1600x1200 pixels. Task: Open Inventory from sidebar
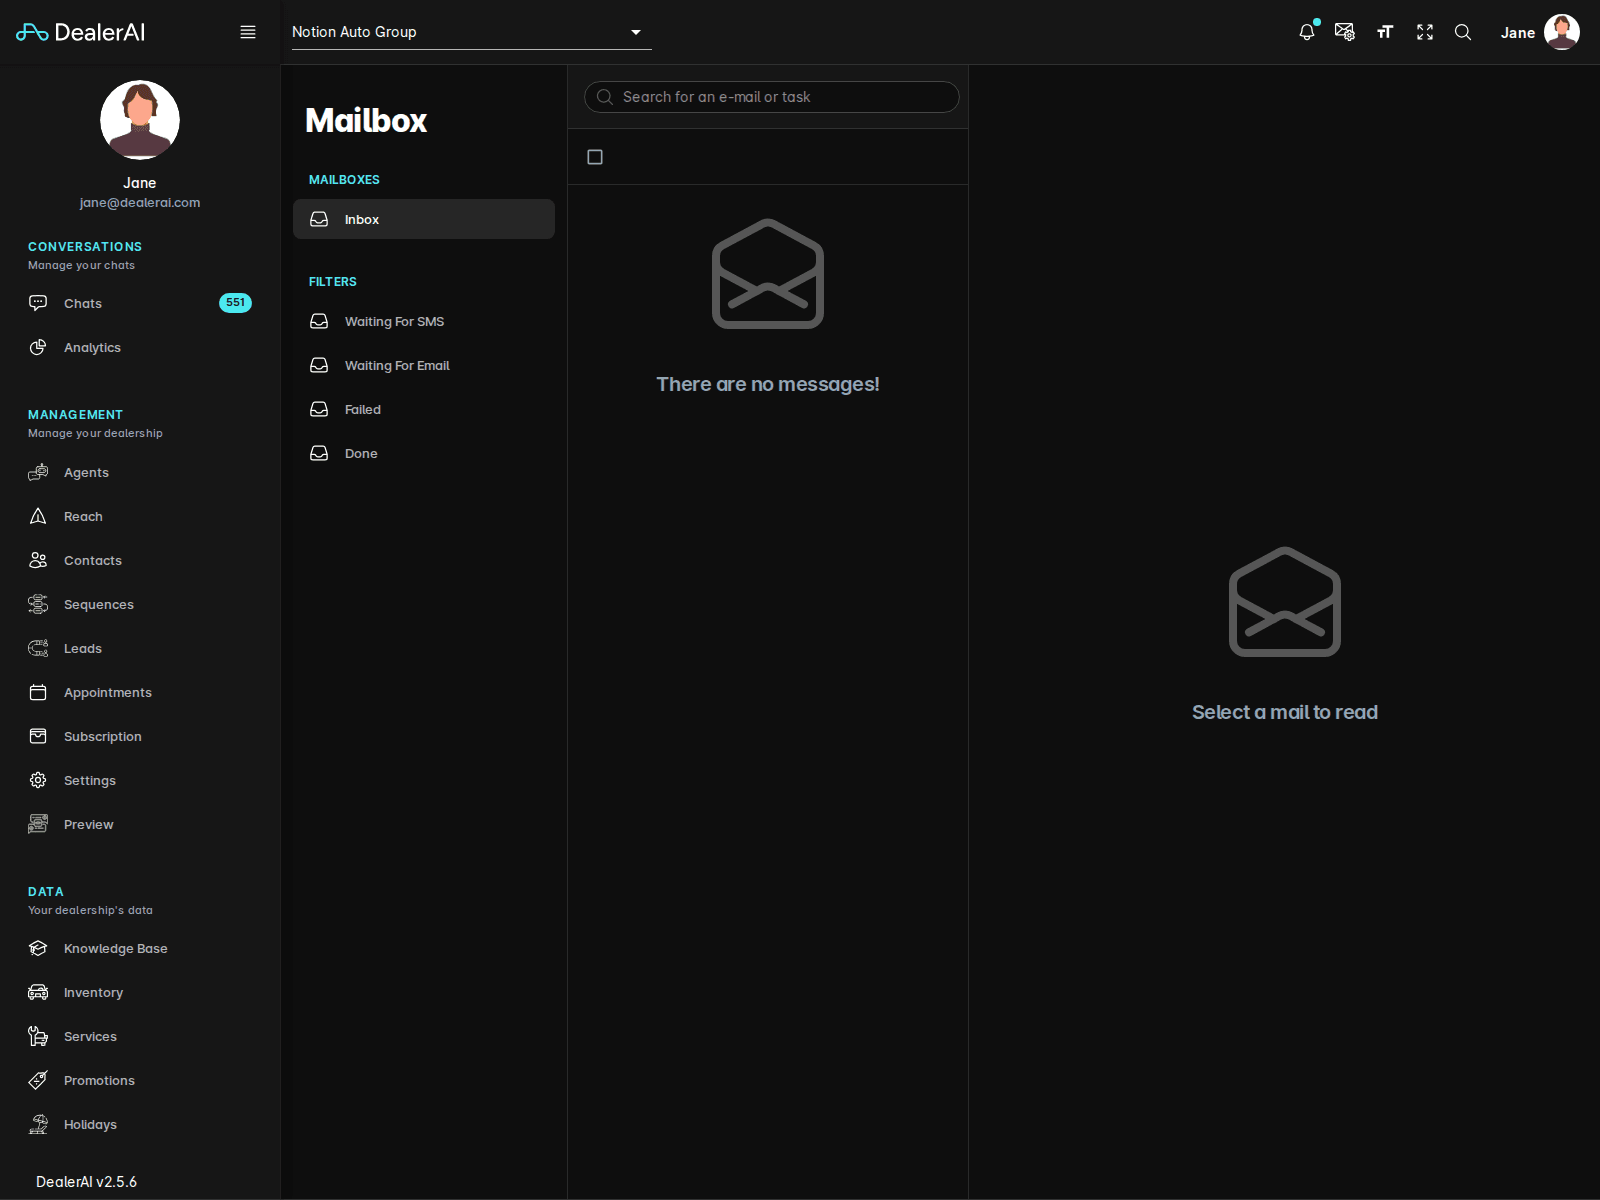point(93,992)
